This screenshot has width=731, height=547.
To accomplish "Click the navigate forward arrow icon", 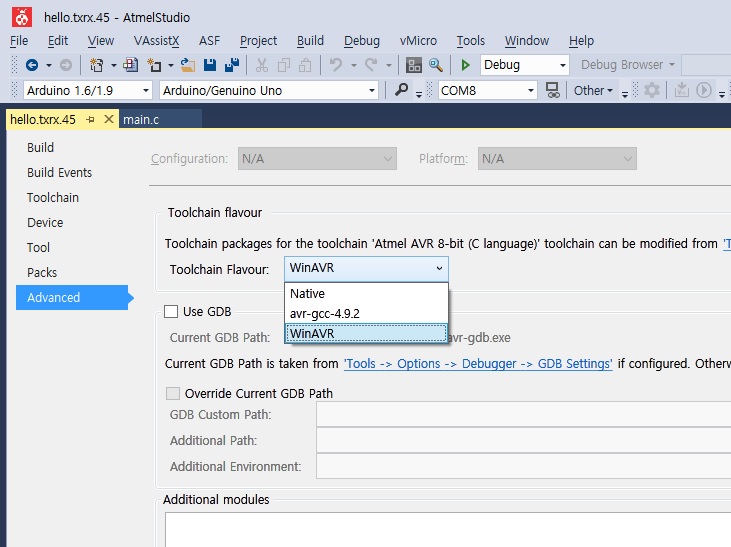I will point(66,65).
